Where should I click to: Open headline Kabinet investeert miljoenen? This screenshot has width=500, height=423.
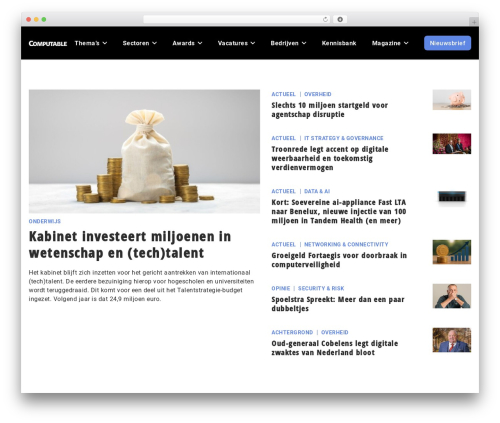tap(130, 245)
